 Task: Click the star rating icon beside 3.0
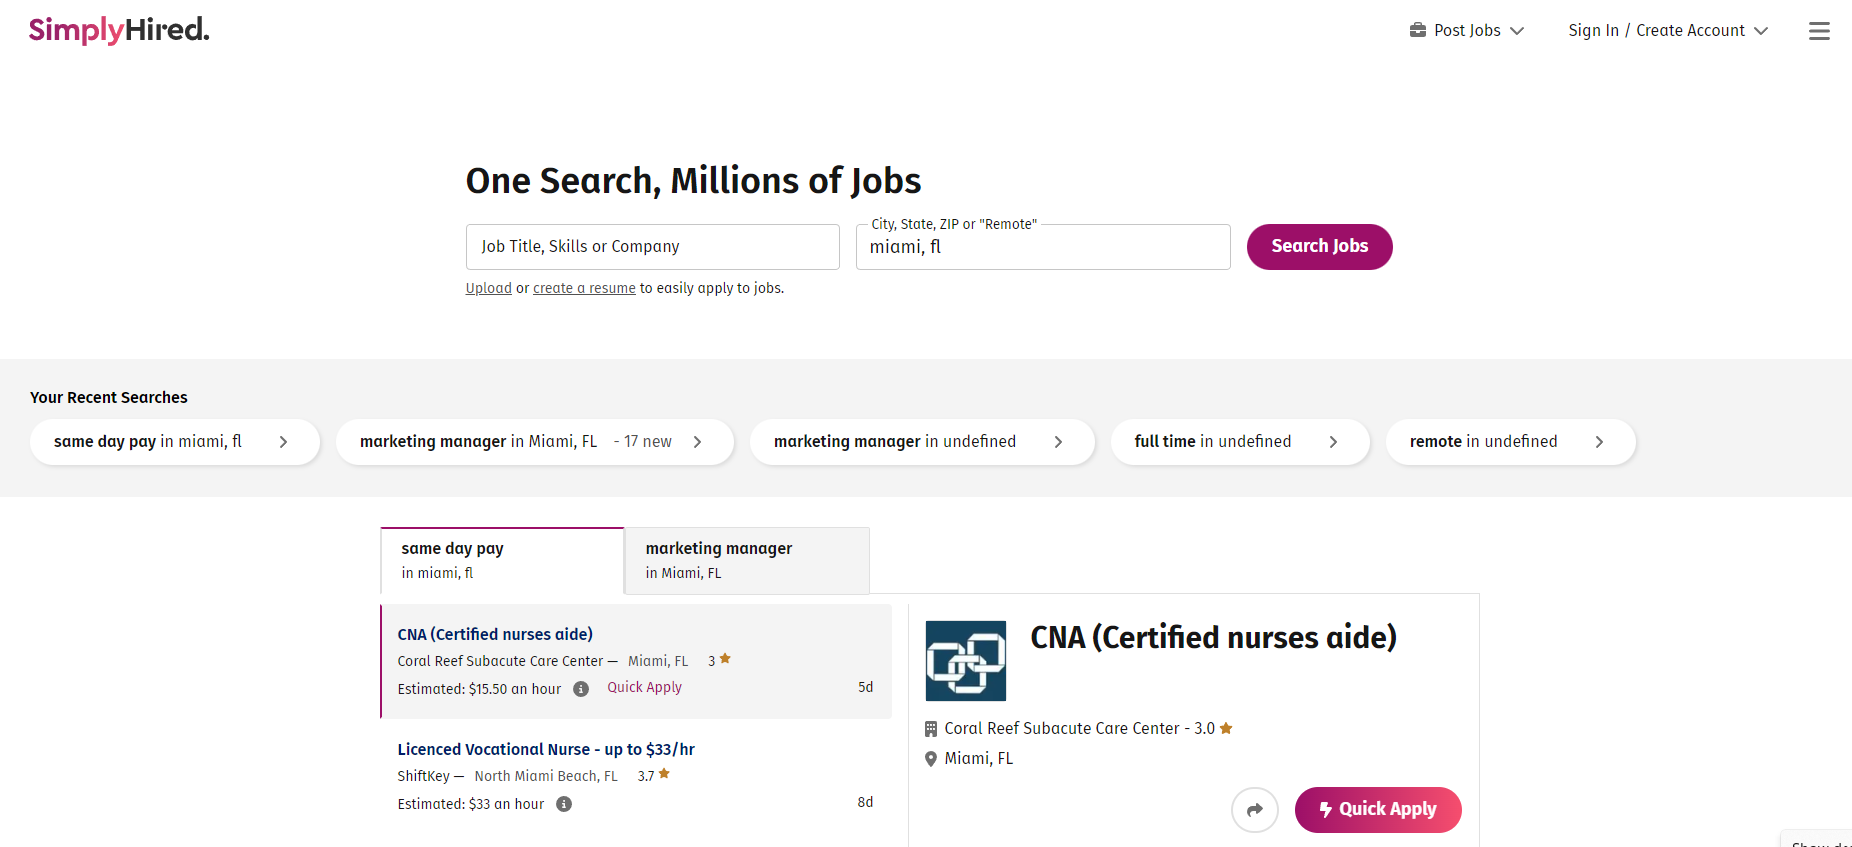[x=1225, y=728]
